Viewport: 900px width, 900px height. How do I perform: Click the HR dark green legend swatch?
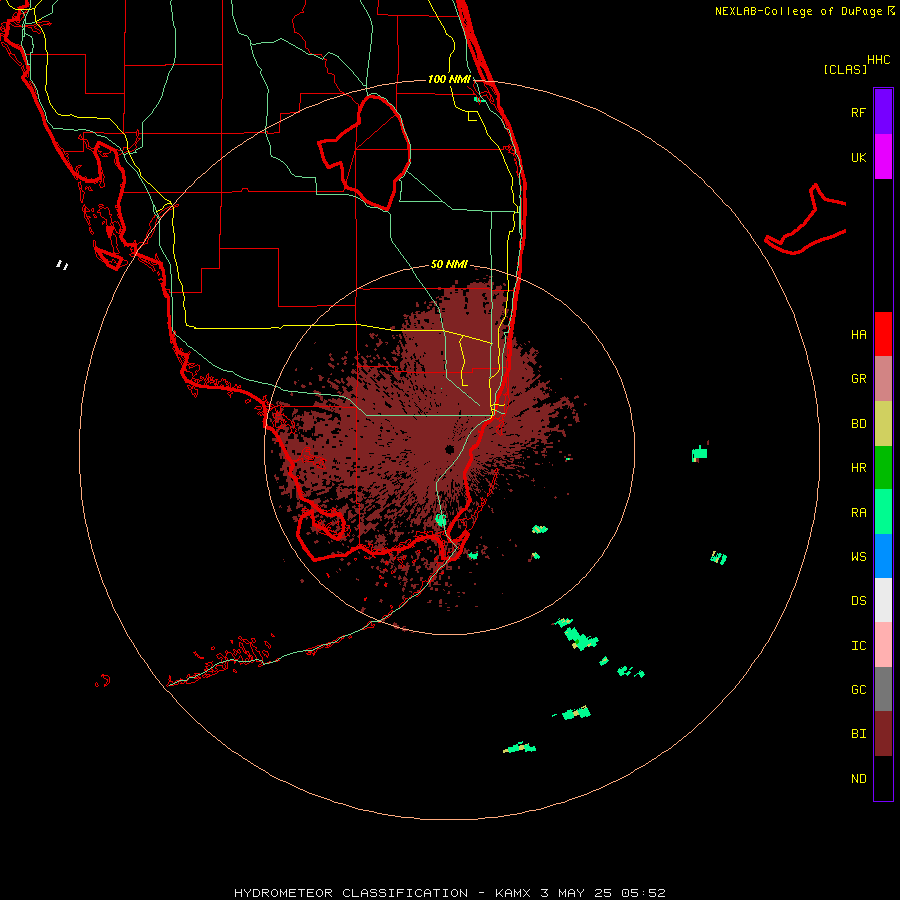click(883, 468)
